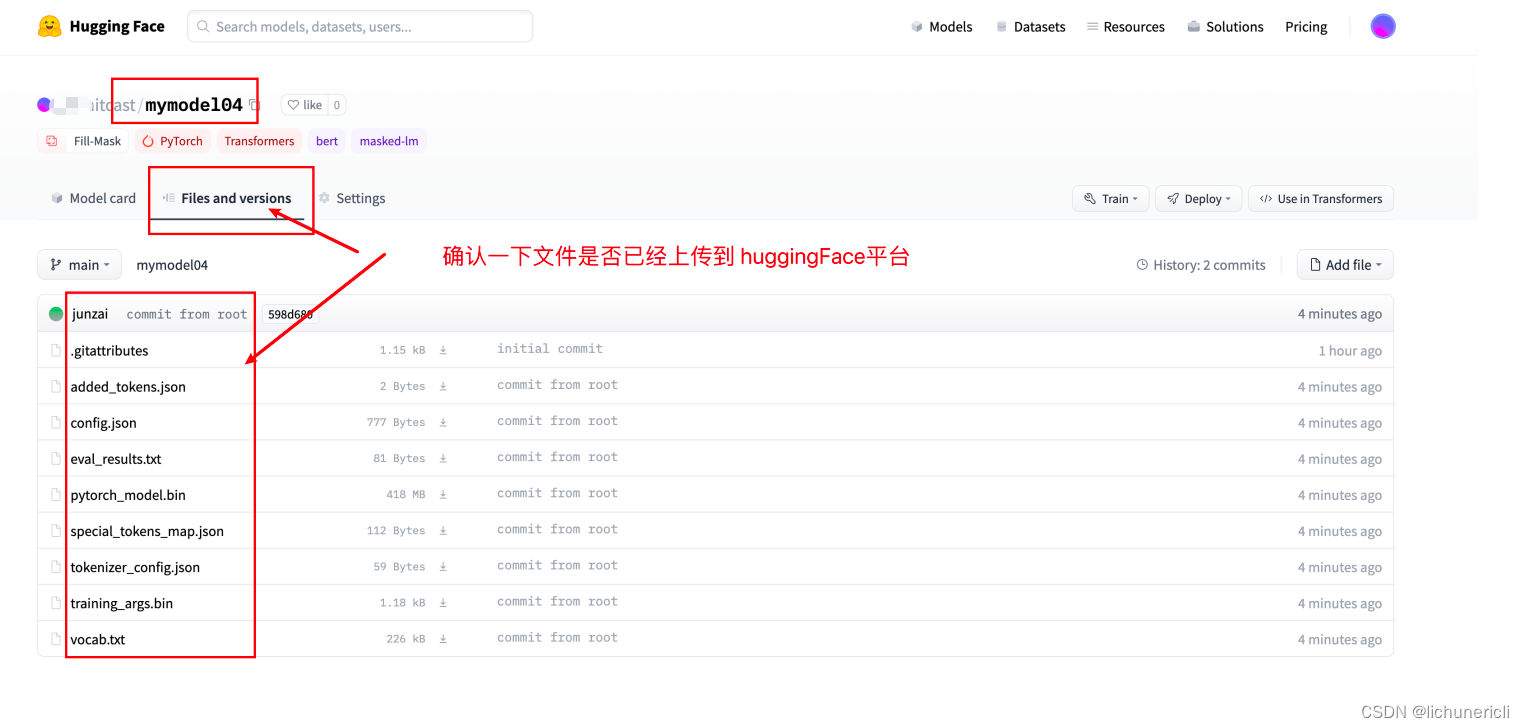Download pytorch_model.bin using the download arrow
The image size is (1524, 728).
(443, 494)
